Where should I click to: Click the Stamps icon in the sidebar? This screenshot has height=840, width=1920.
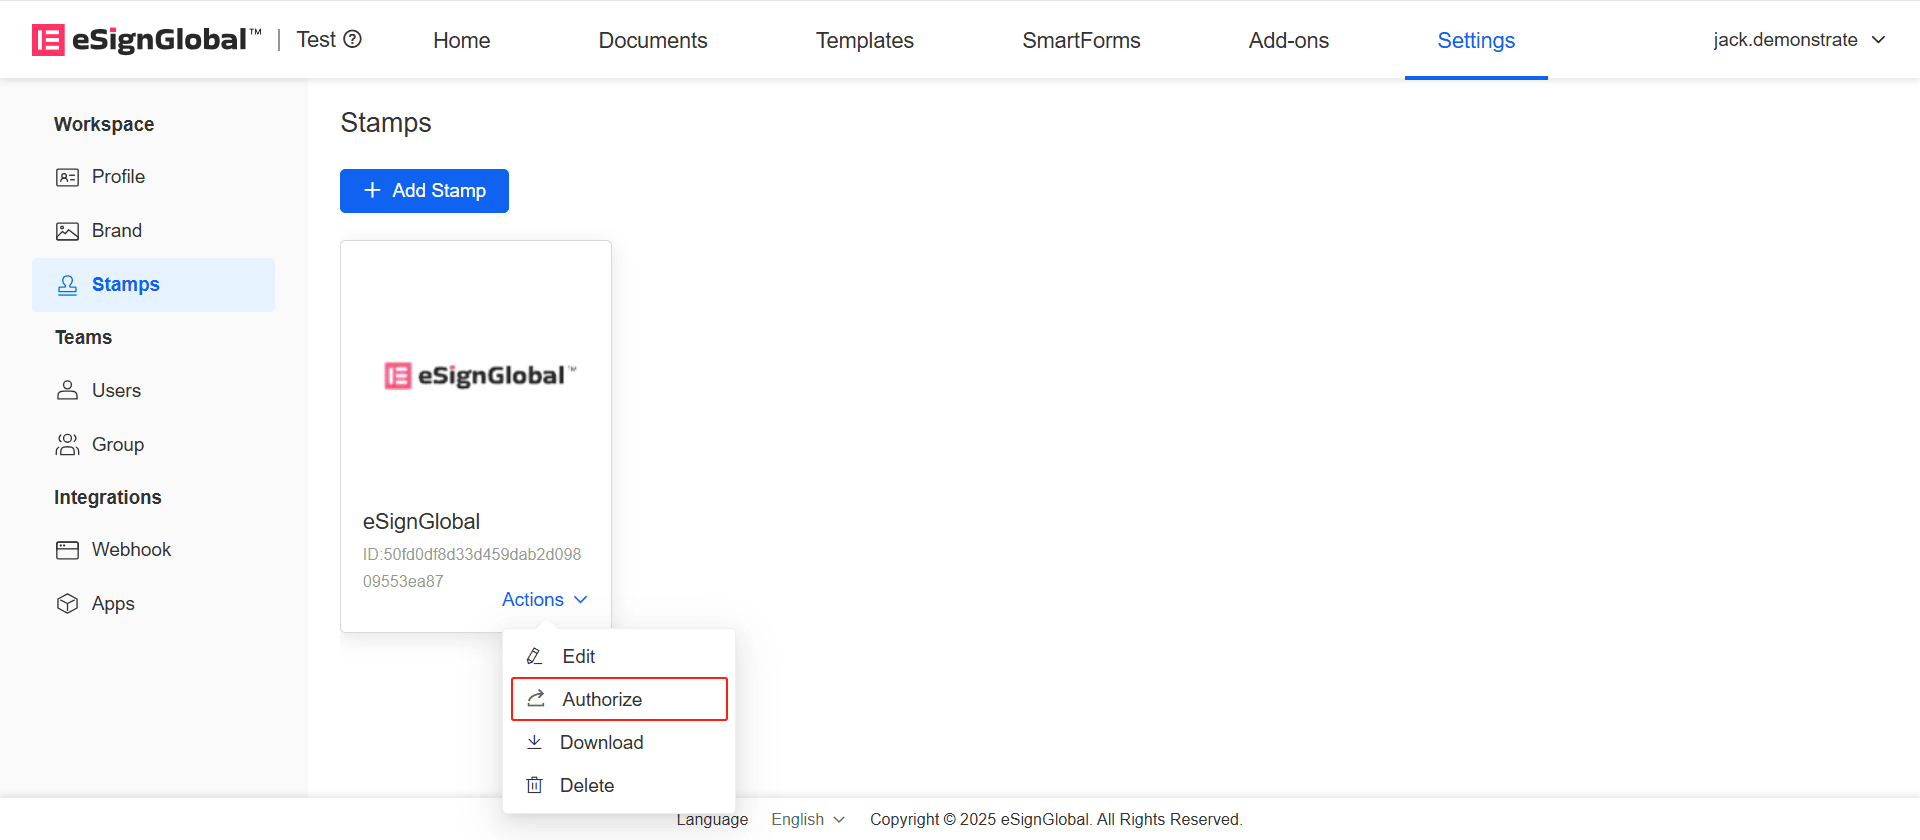click(x=67, y=285)
